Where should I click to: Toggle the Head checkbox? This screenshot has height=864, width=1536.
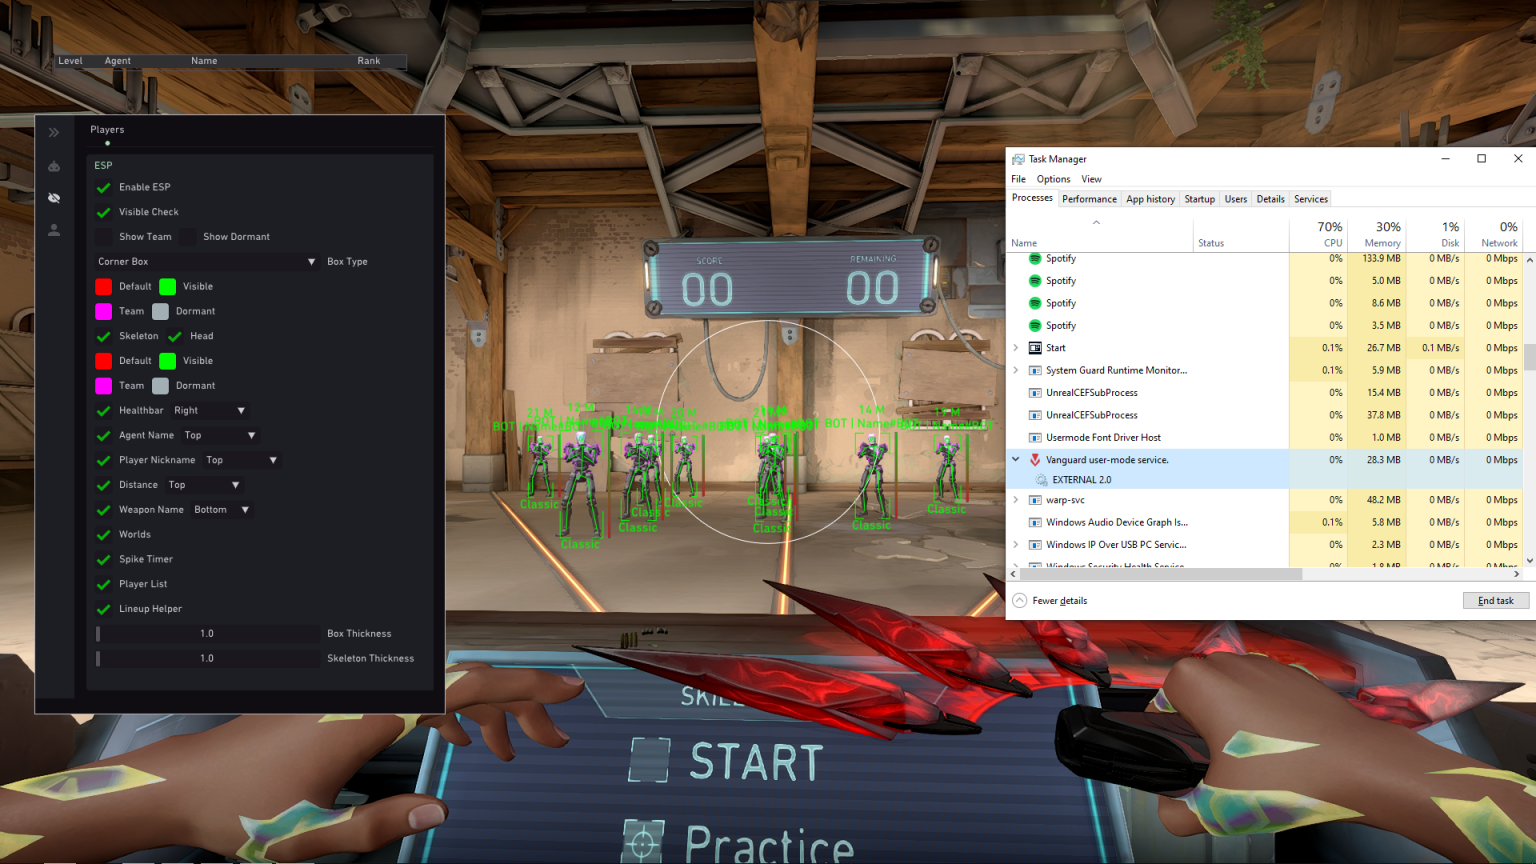(x=175, y=336)
